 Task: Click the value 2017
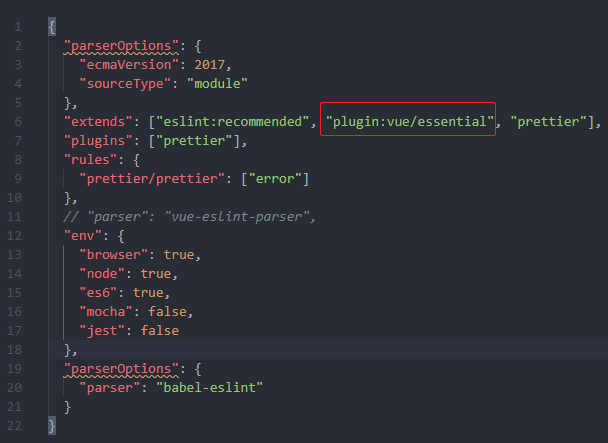[x=209, y=65]
